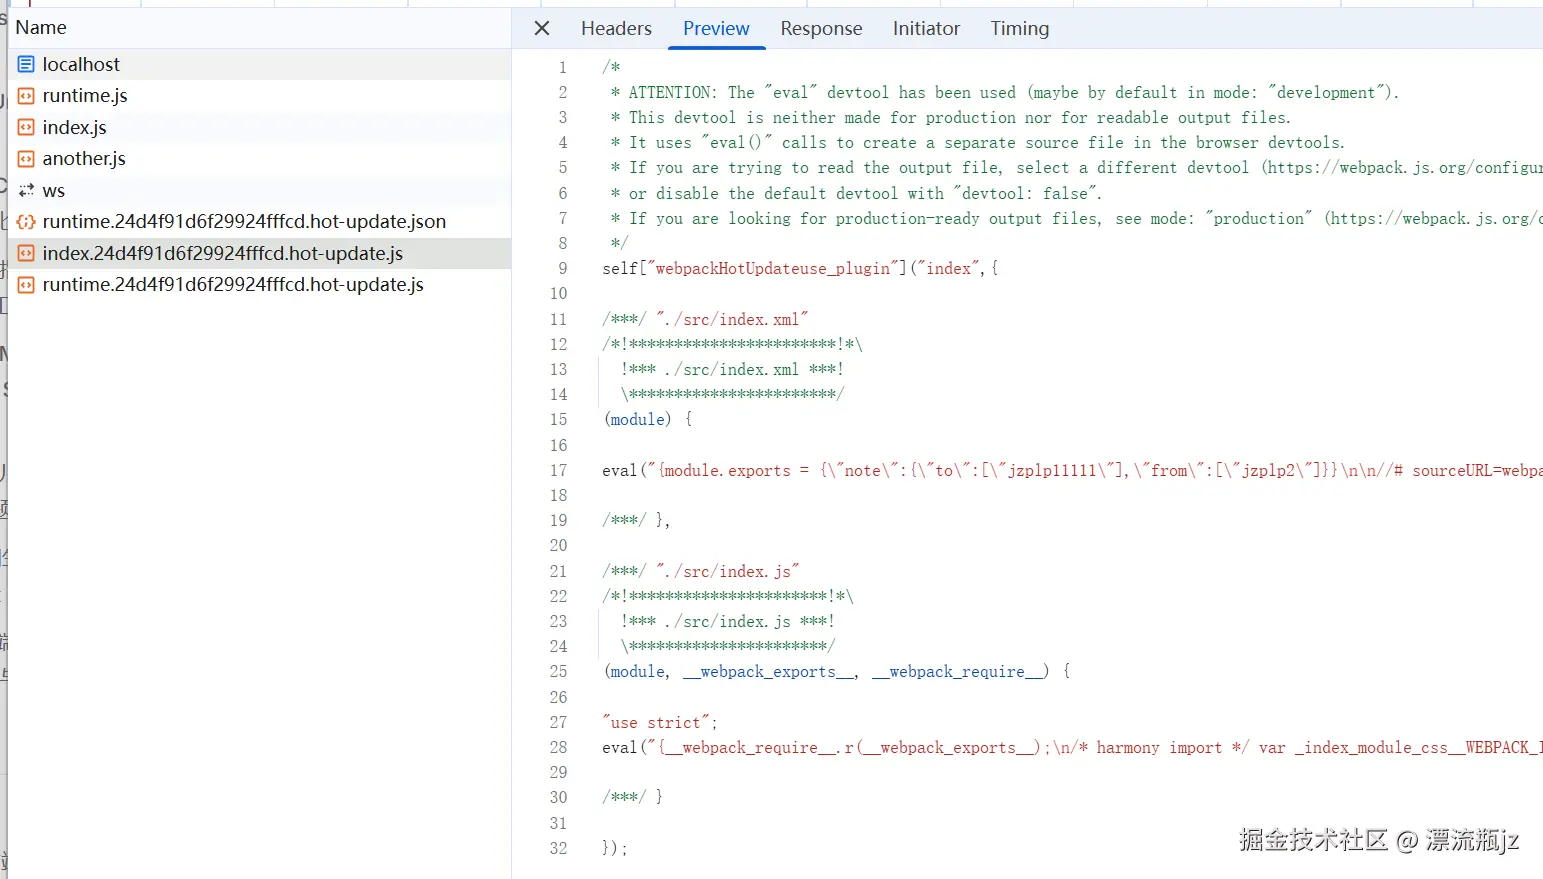Viewport: 1543px width, 879px height.
Task: Select the localhost request row
Action: (x=260, y=64)
